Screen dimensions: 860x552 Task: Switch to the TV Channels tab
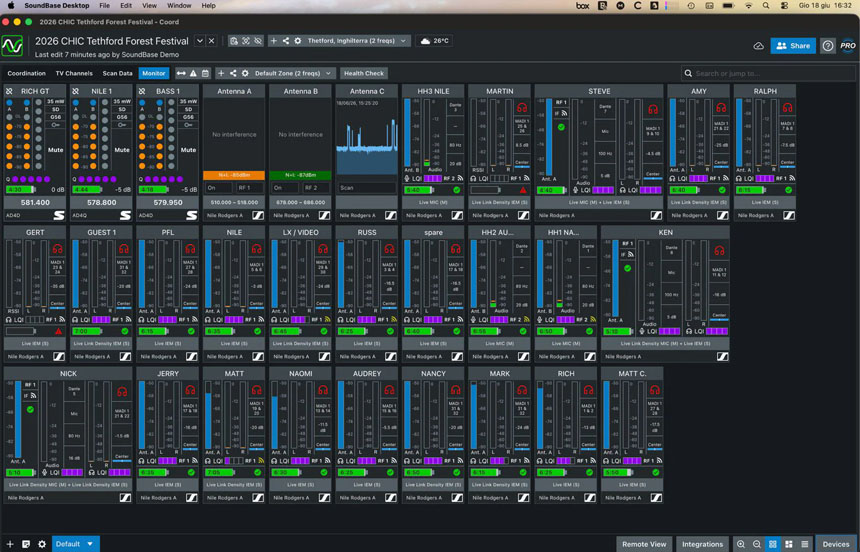click(x=74, y=74)
